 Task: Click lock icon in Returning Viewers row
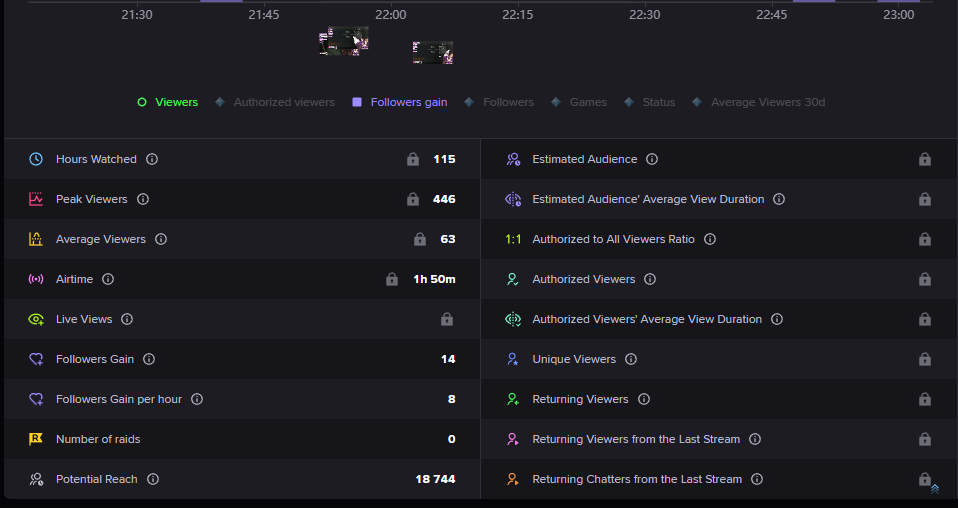click(925, 399)
